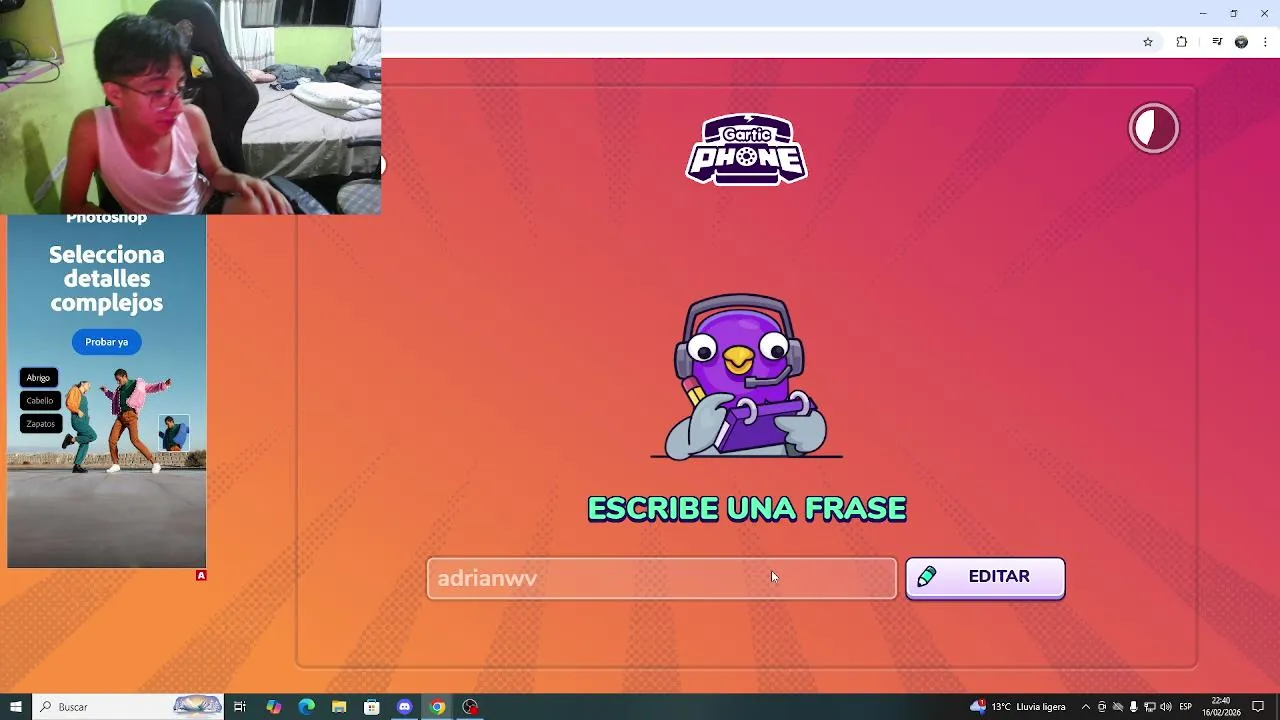Click the crossed-out cloud tray icon
The height and width of the screenshot is (720, 1280).
[1118, 707]
